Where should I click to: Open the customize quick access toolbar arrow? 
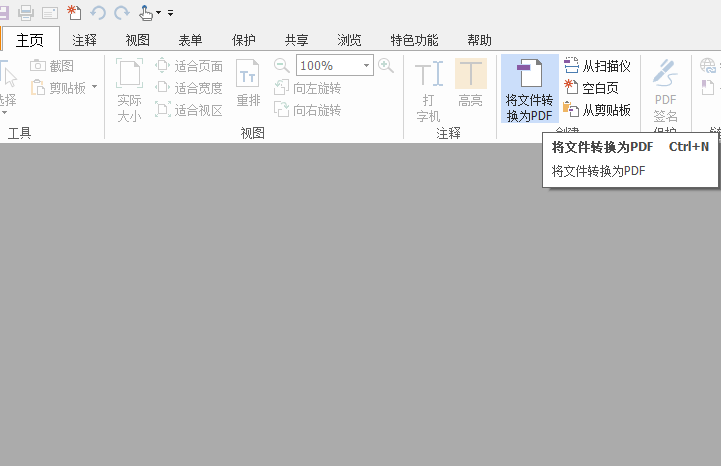171,13
